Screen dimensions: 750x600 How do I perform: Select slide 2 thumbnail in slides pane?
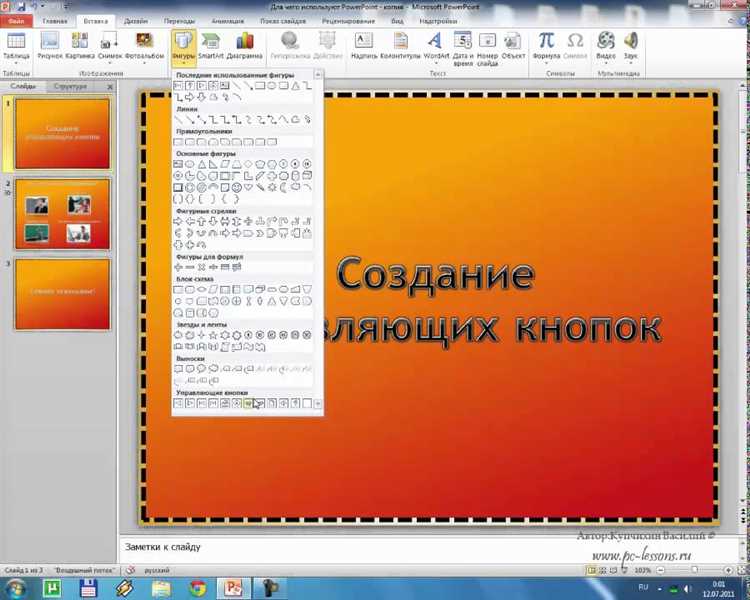click(62, 216)
